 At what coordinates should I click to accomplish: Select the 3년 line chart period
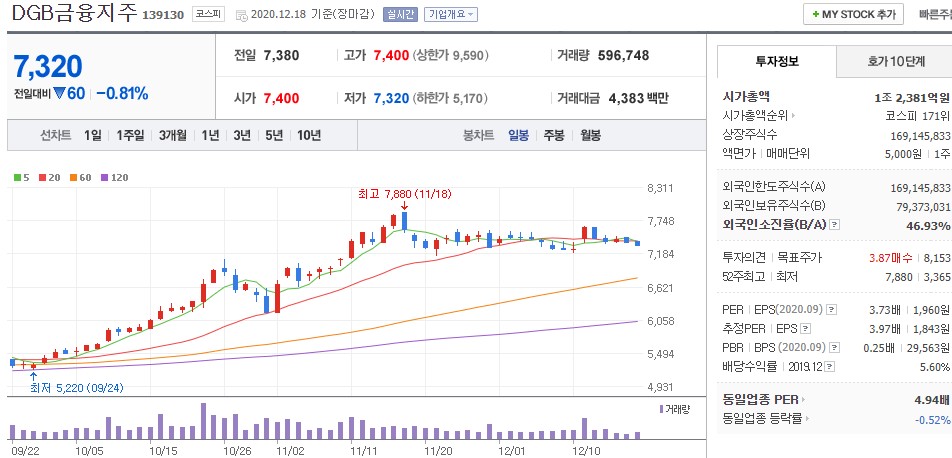[242, 135]
